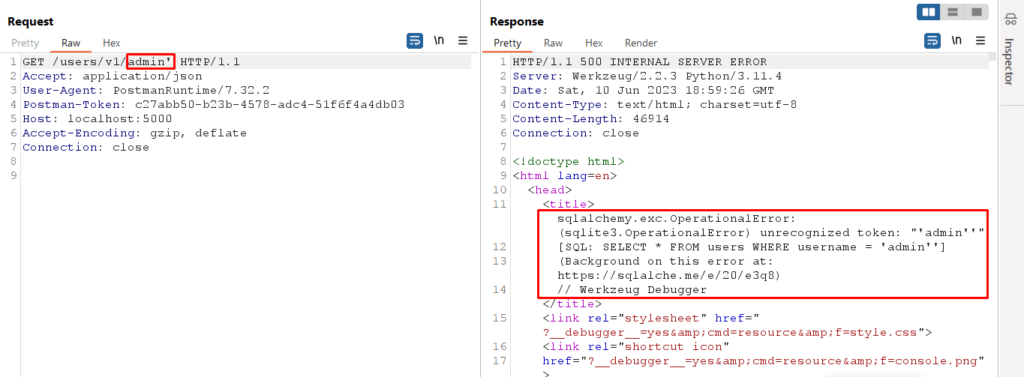Screen dimensions: 1024x377
Task: Click the // Werkzeug Debugger line
Action: pyautogui.click(x=633, y=290)
